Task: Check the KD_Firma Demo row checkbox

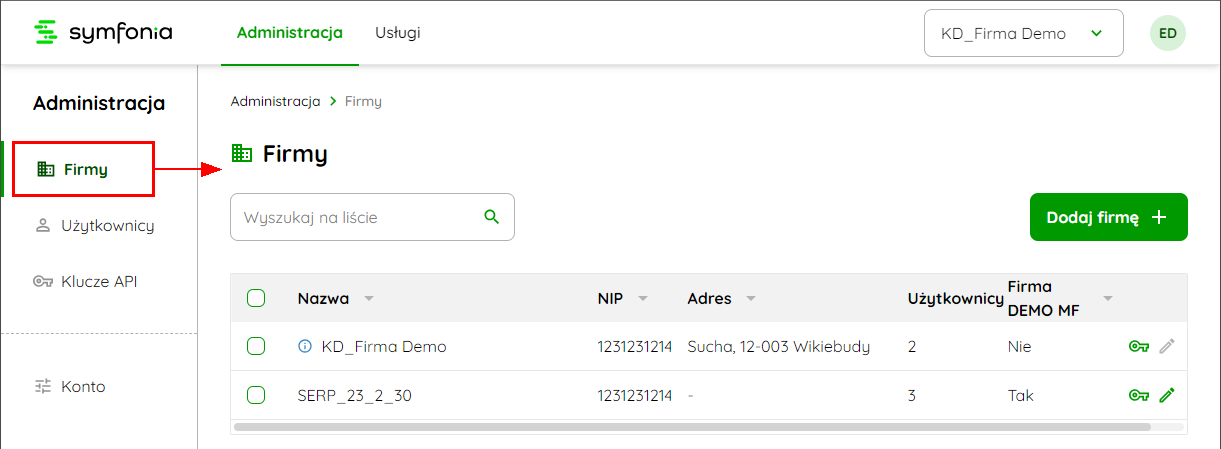Action: 256,346
